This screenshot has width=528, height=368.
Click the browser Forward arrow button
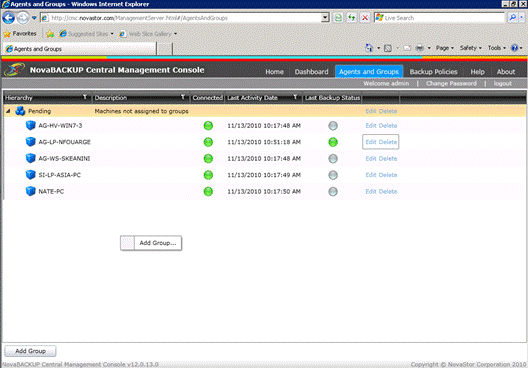tap(23, 18)
